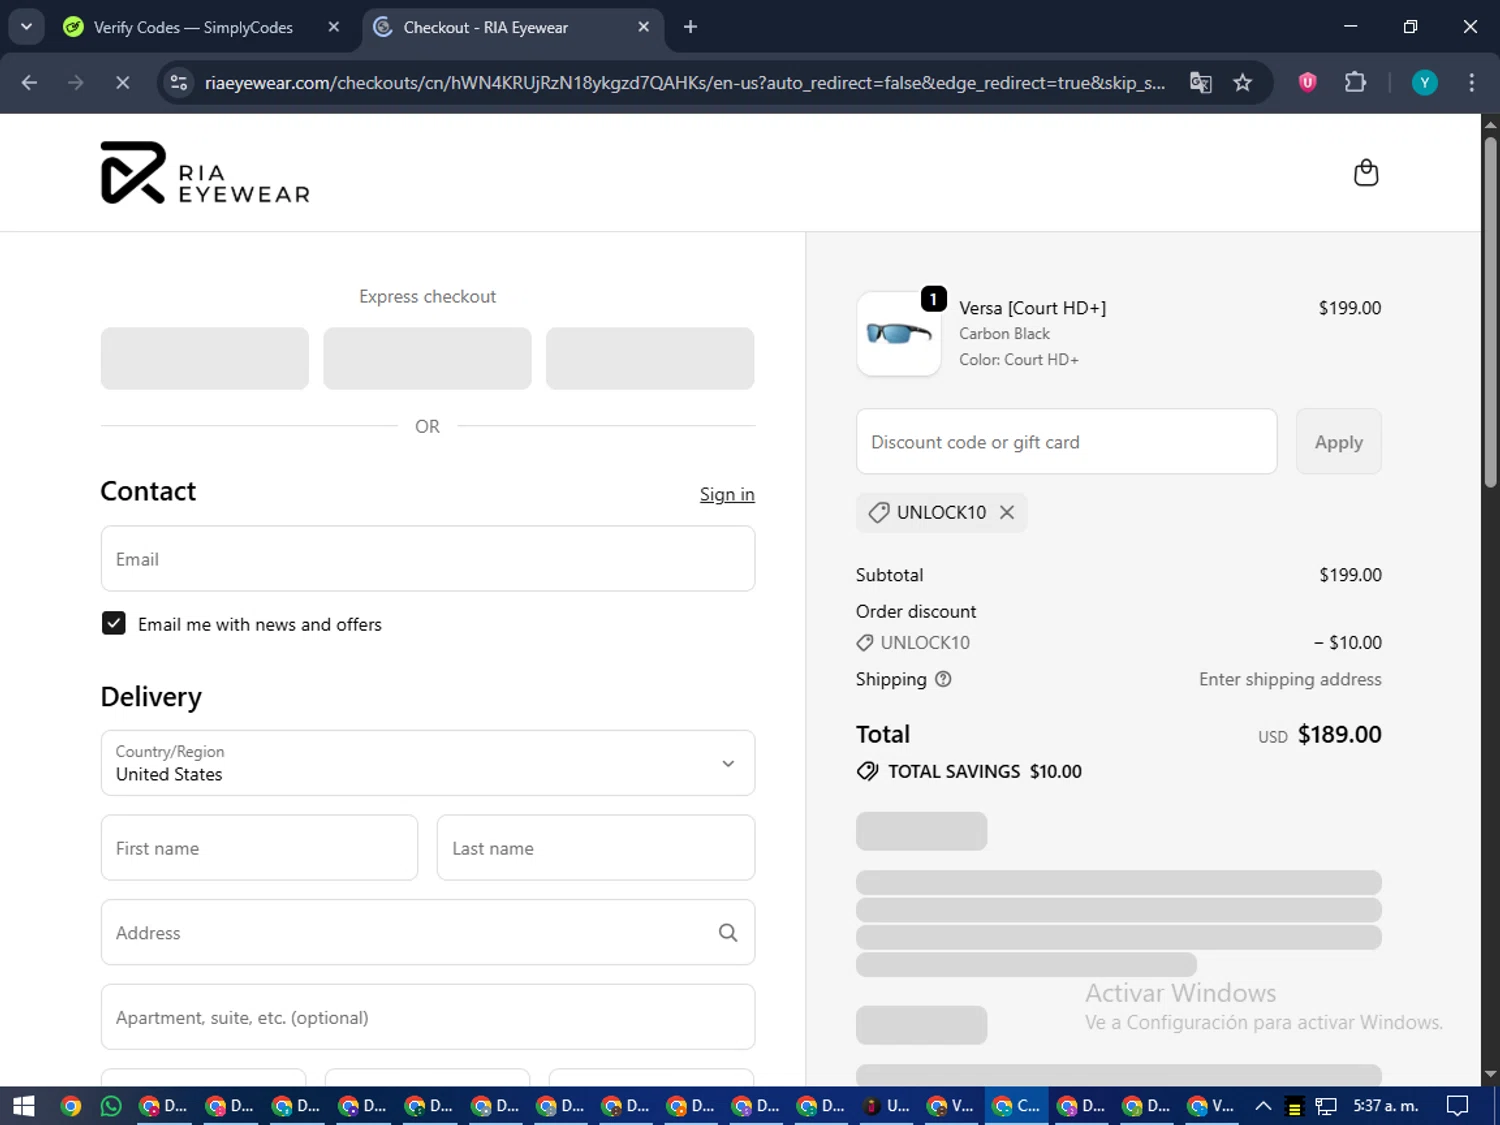Screen dimensions: 1500x1125
Task: Open the shopping bag cart icon
Action: 1365,173
